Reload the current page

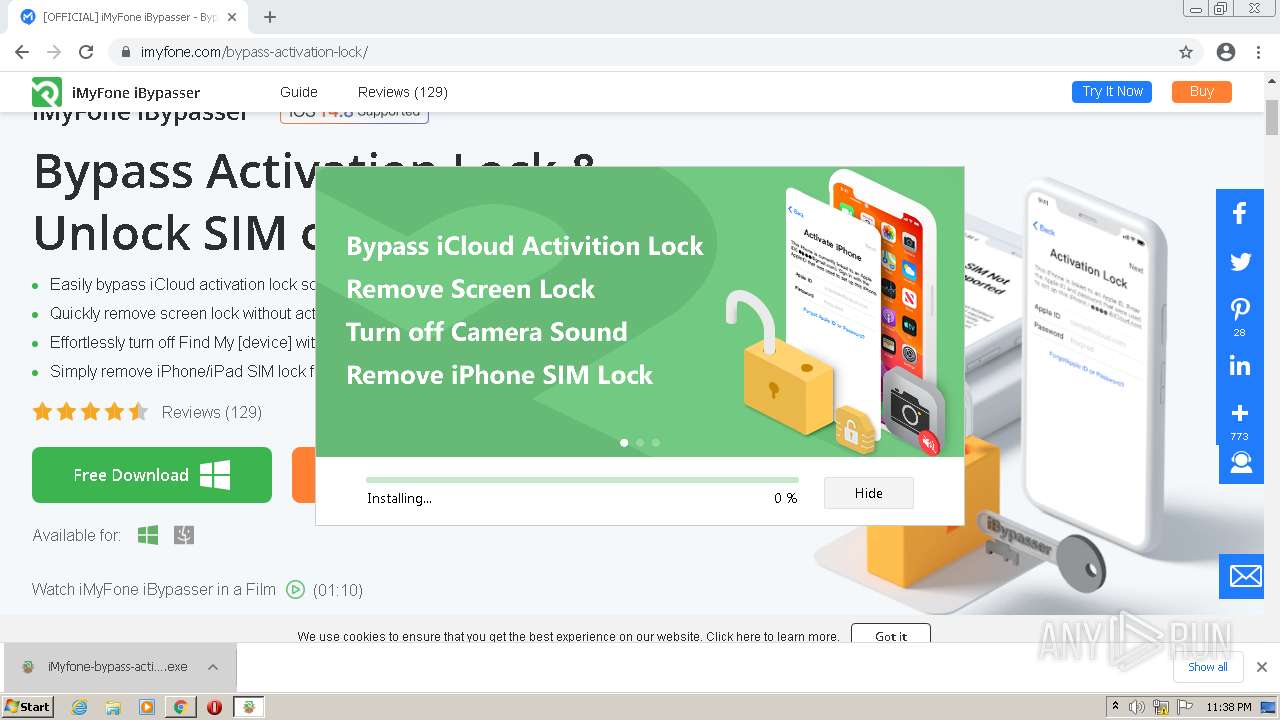coord(86,52)
